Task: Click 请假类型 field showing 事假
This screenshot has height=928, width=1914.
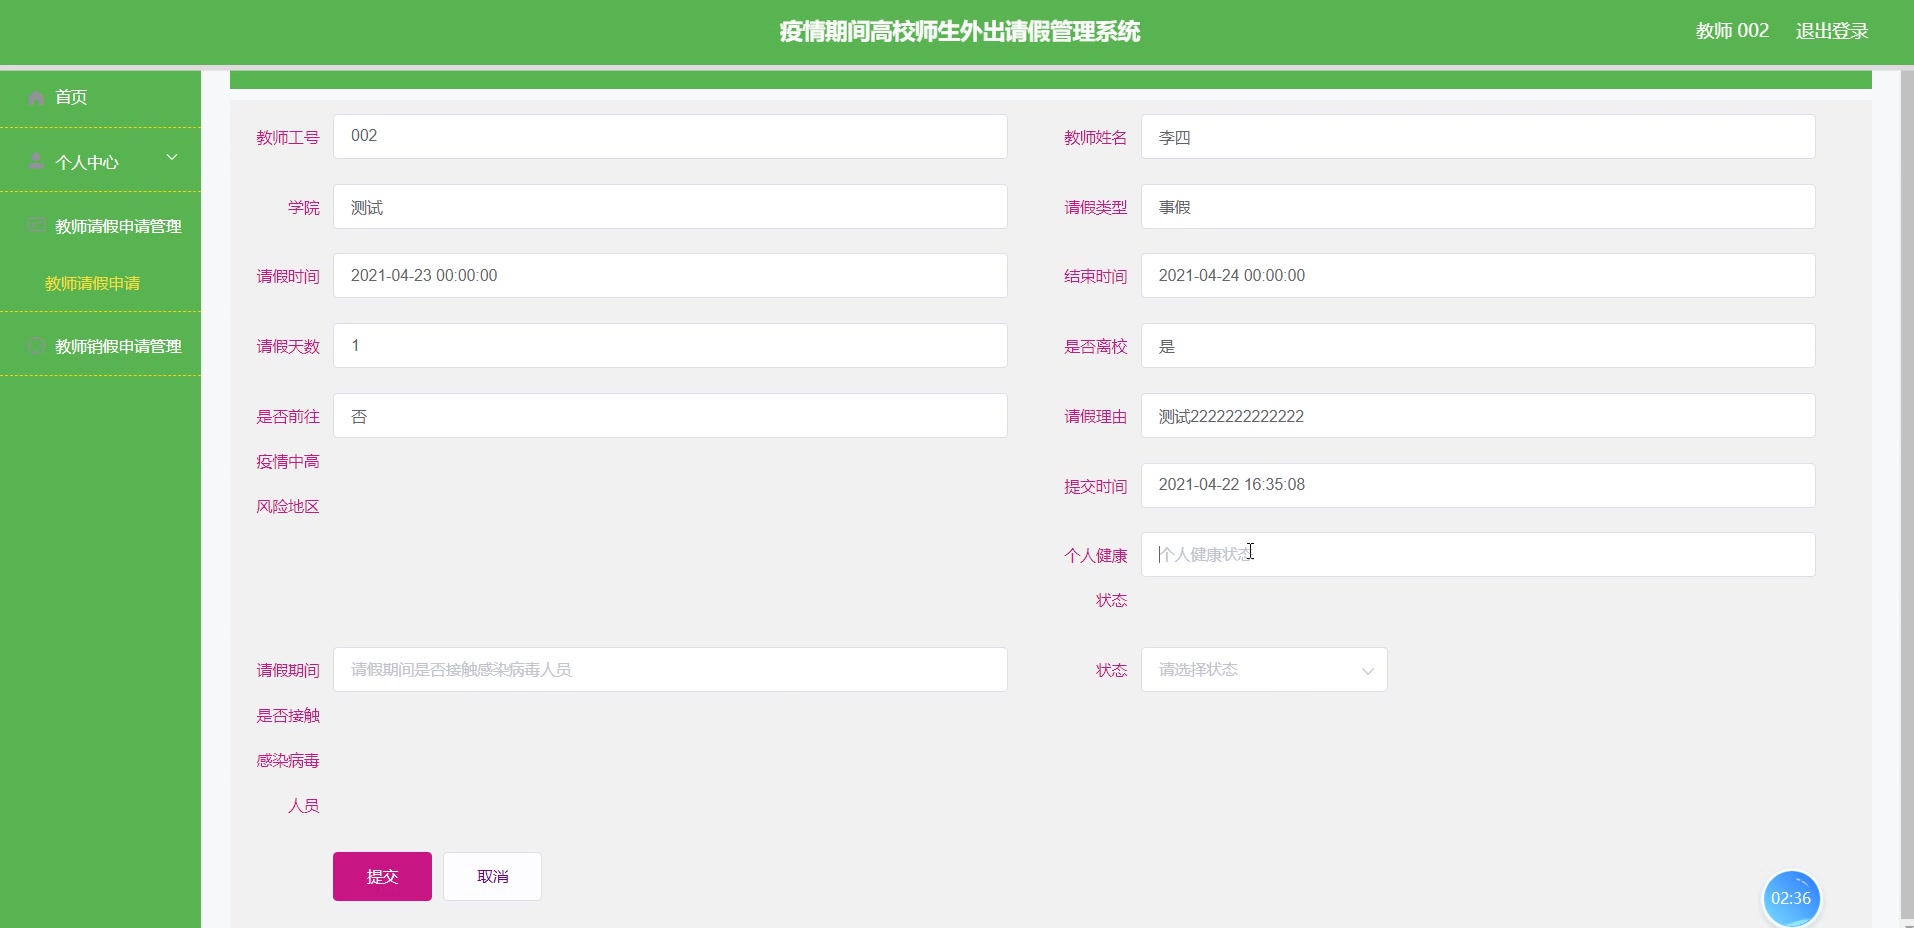Action: coord(1478,206)
